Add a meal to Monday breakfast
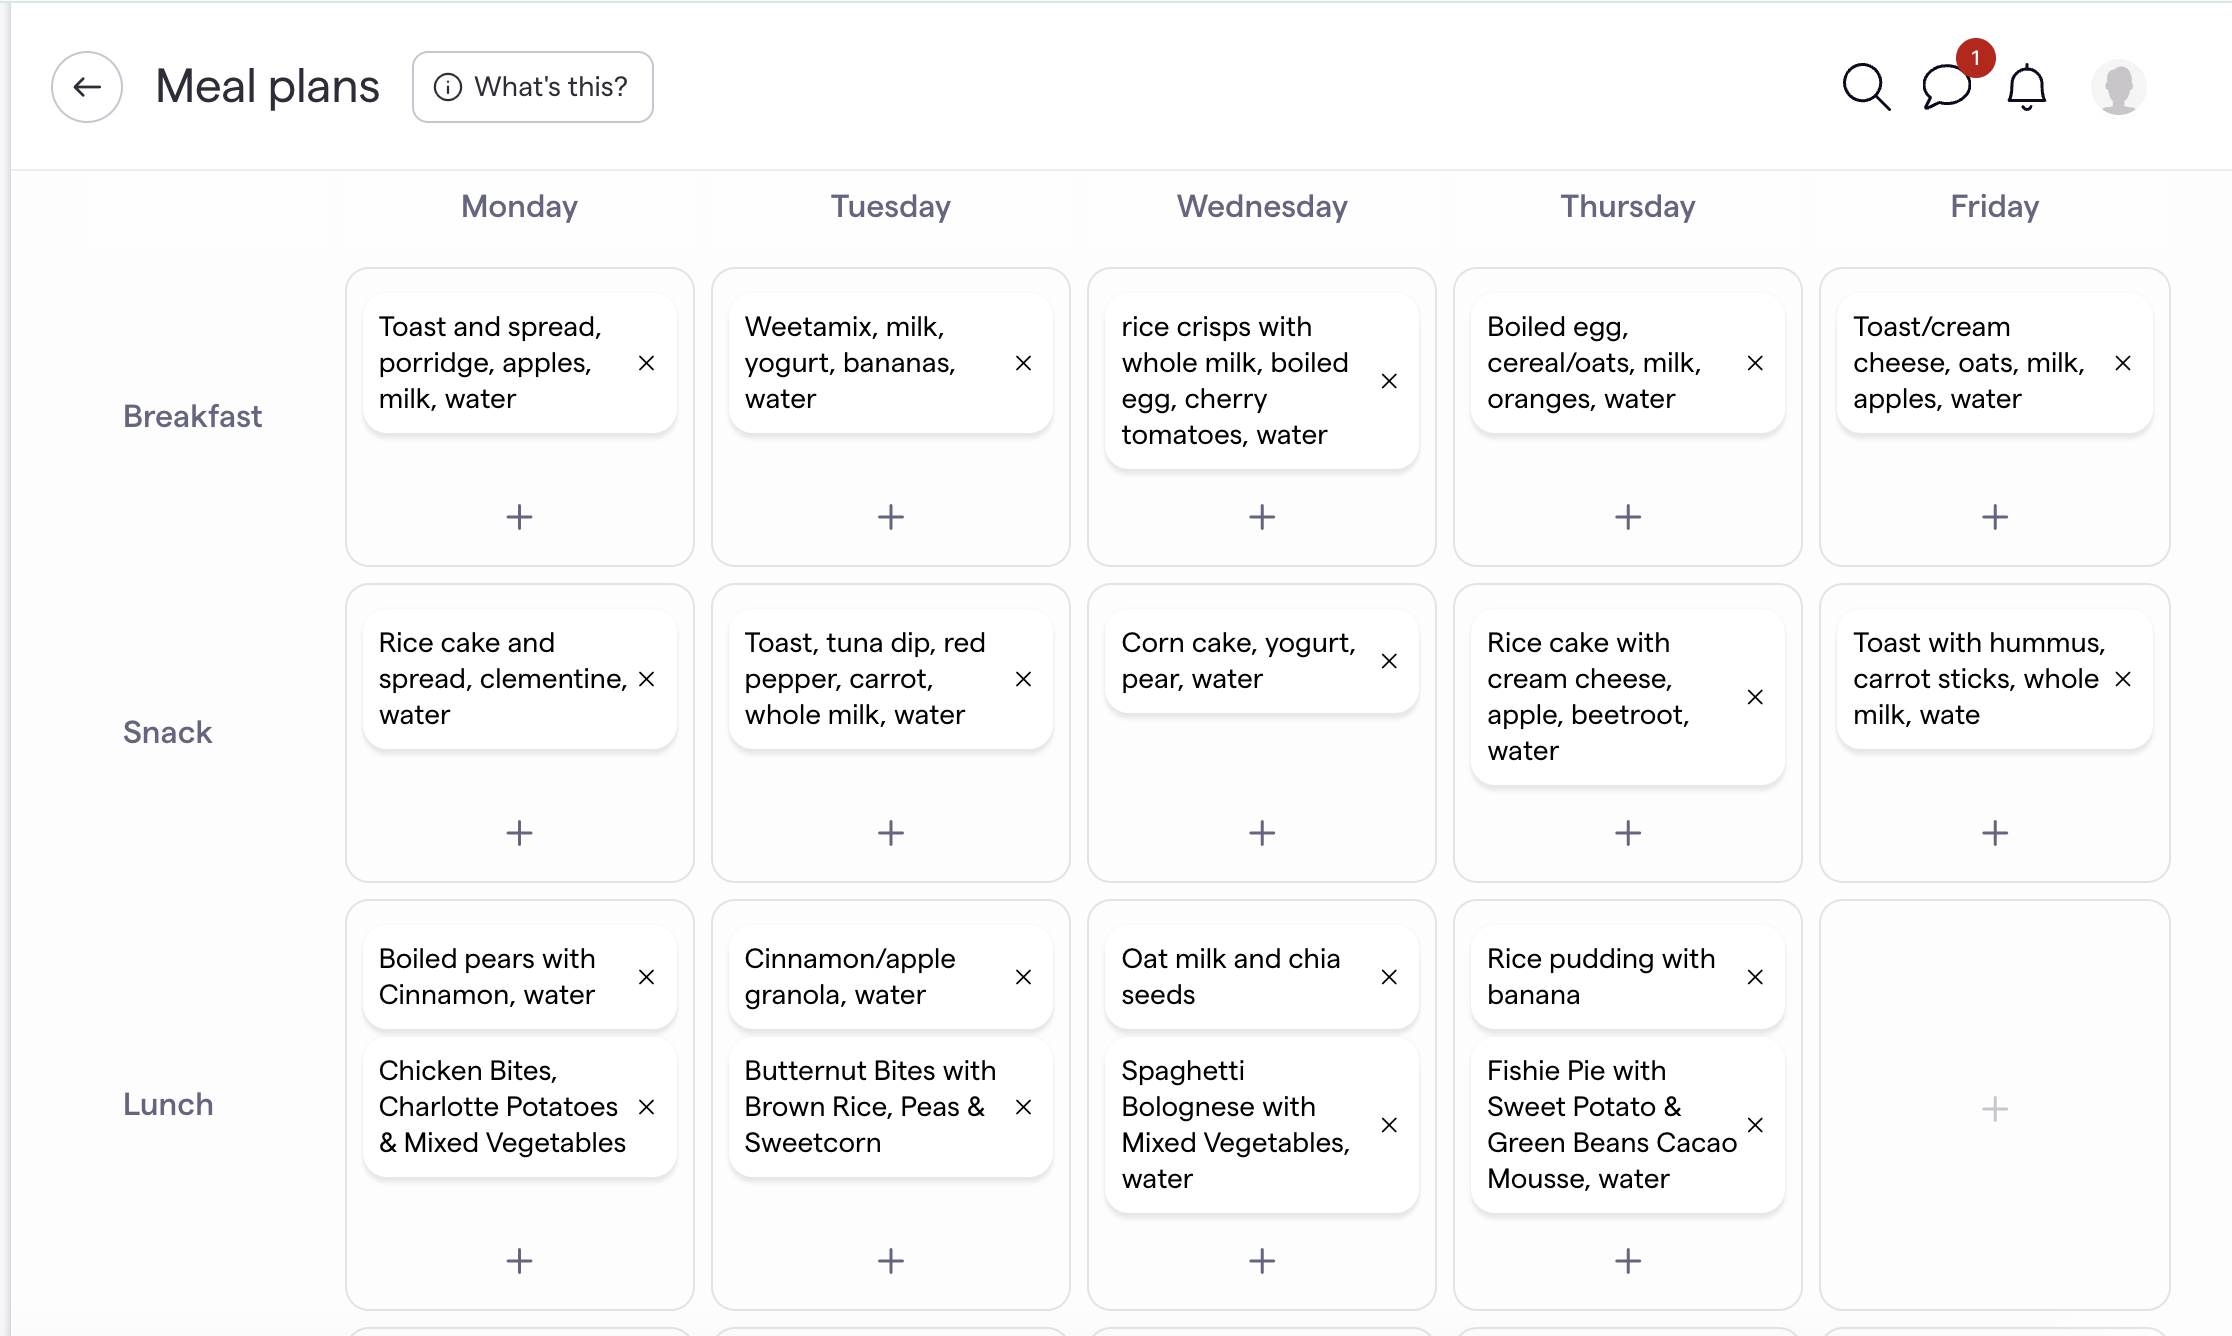The height and width of the screenshot is (1336, 2232). (x=519, y=517)
